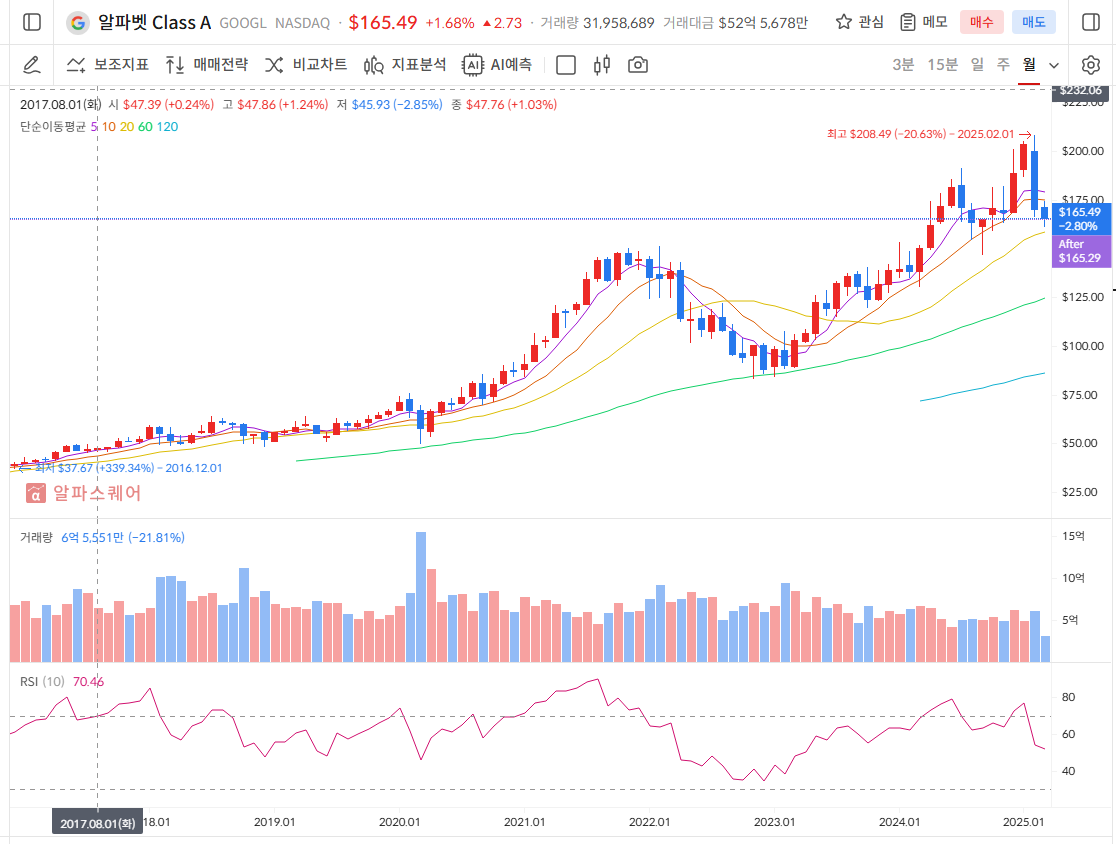Click the After $165.29 price tag
Viewport: 1116px width, 844px height.
click(1080, 250)
